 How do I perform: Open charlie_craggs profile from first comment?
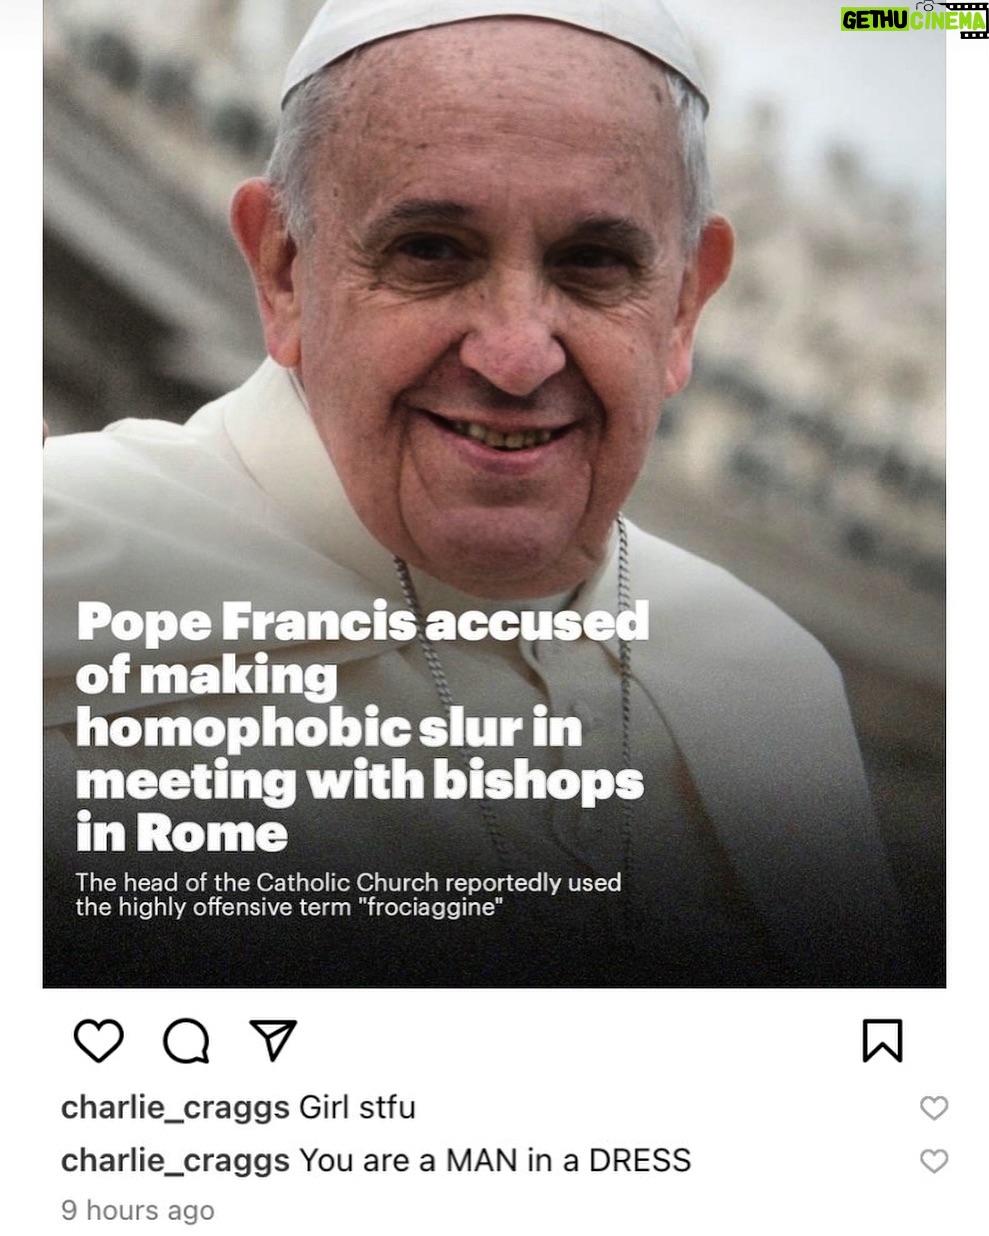pyautogui.click(x=175, y=1108)
